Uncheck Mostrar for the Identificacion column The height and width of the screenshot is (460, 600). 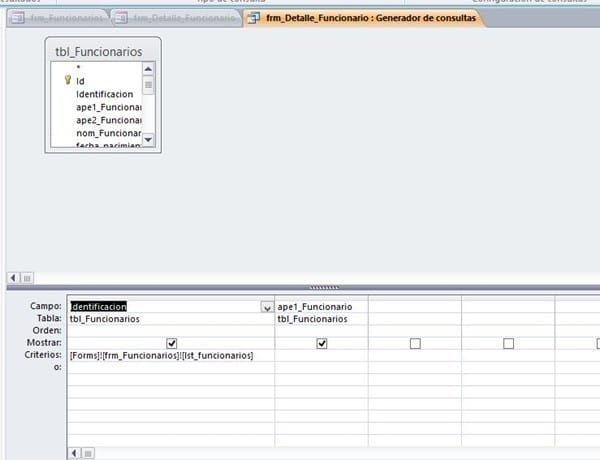pos(172,343)
